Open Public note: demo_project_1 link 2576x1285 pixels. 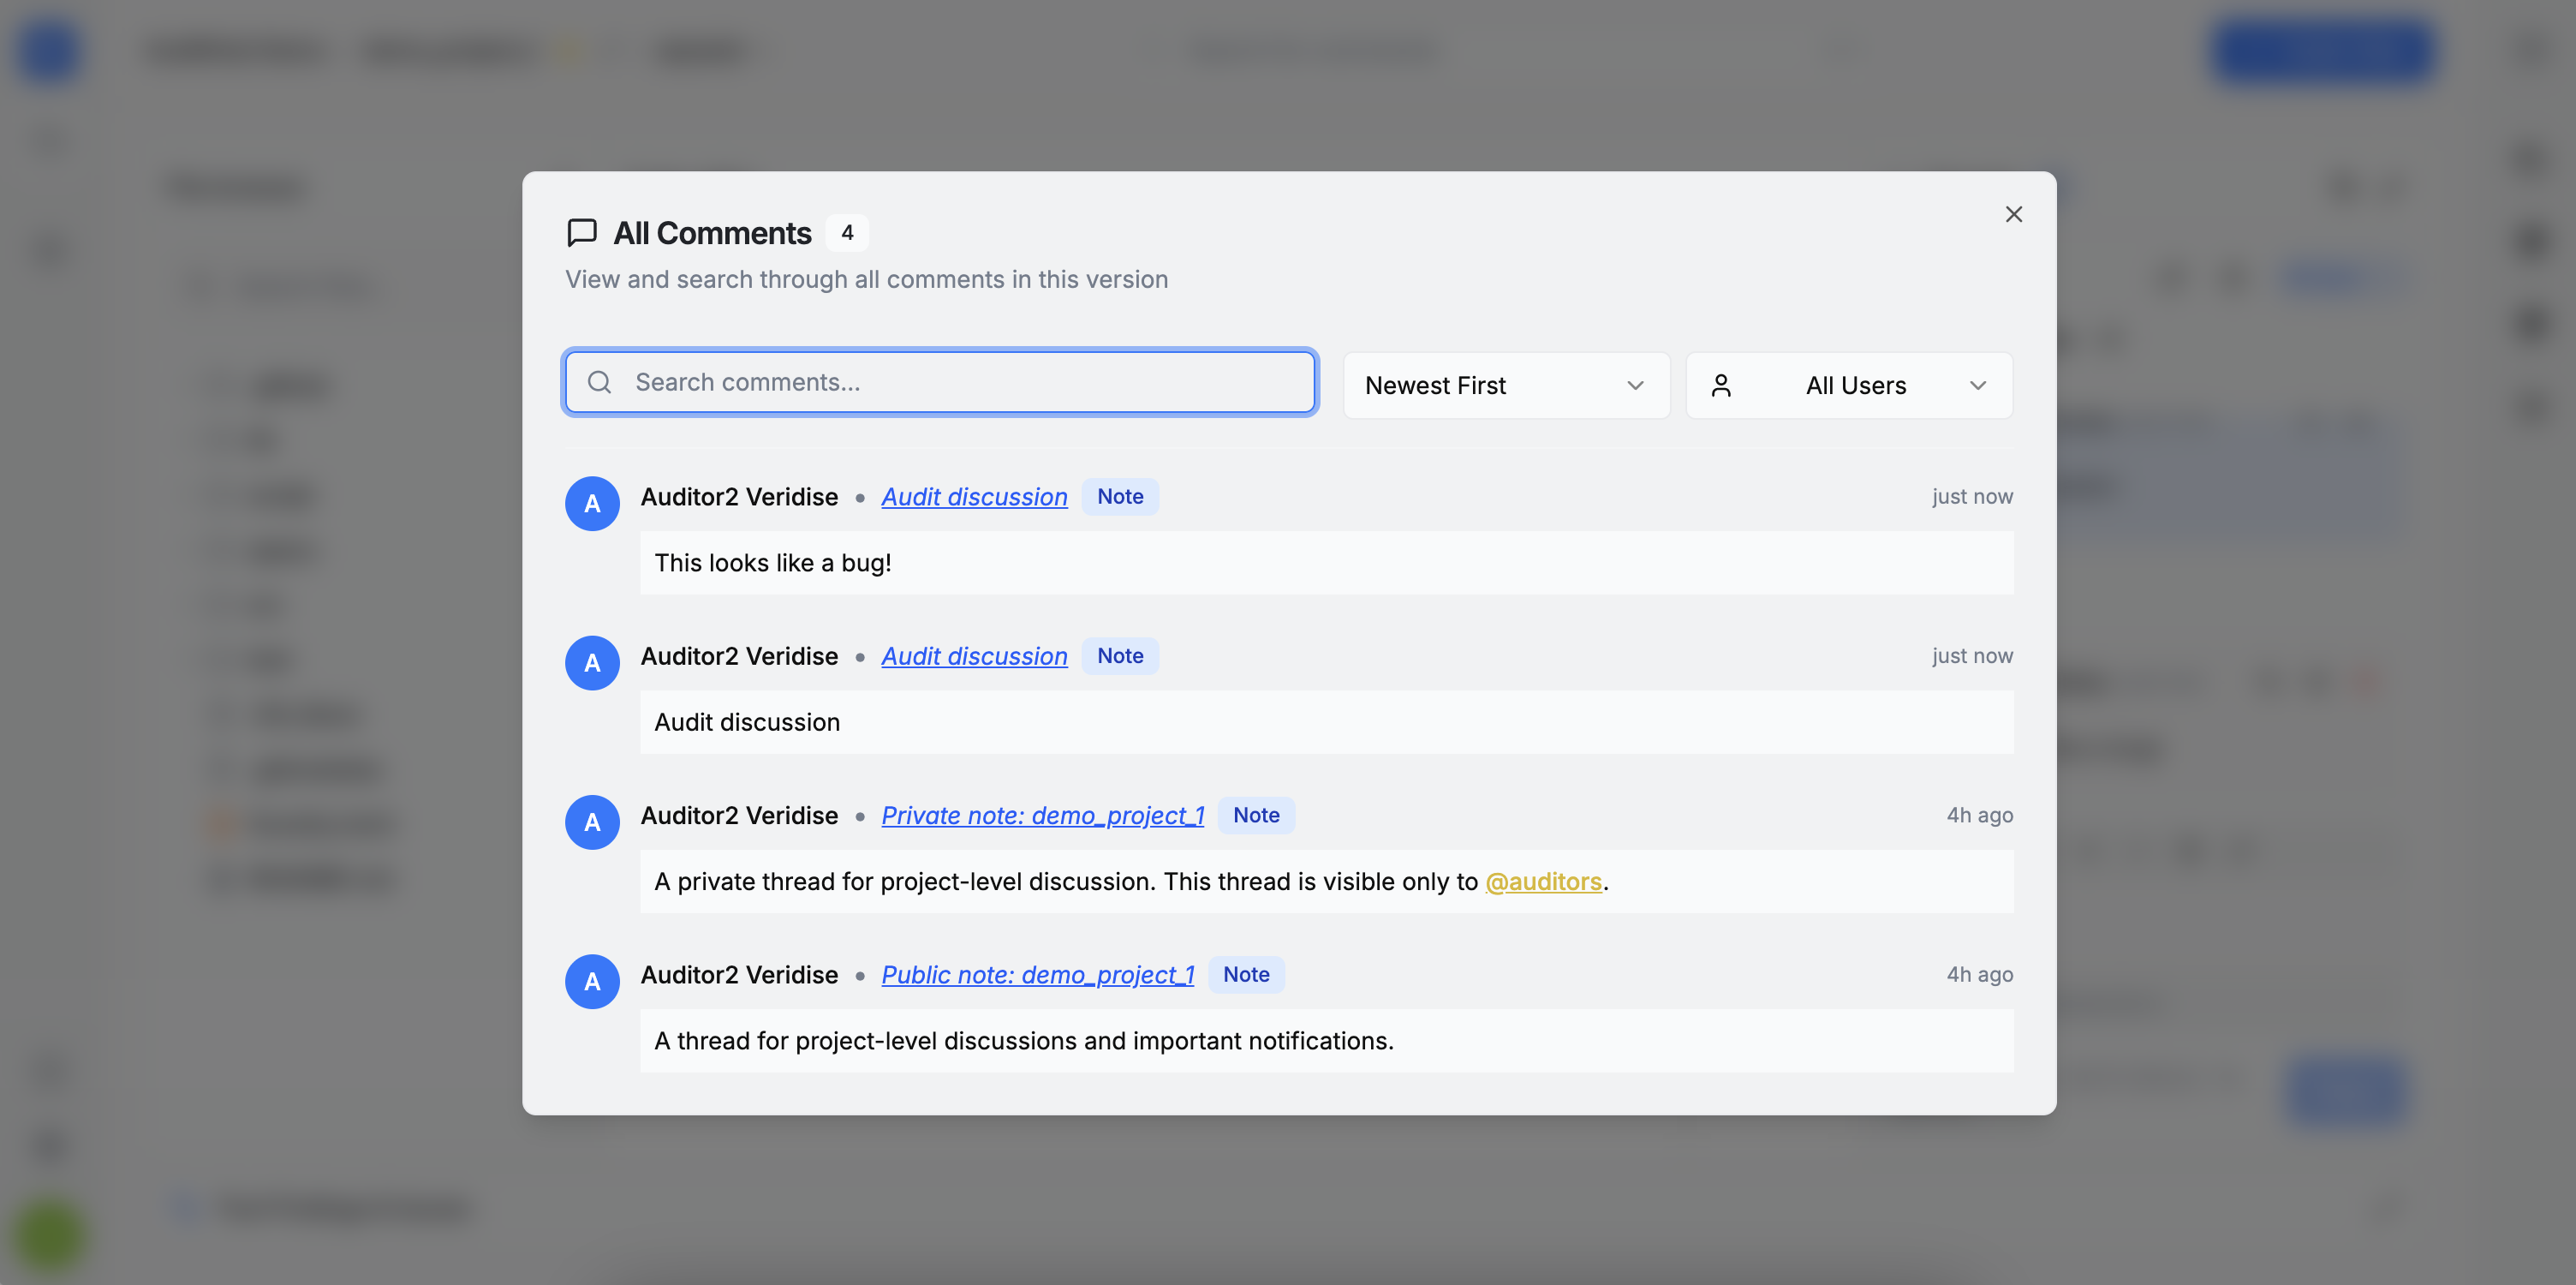coord(1037,974)
